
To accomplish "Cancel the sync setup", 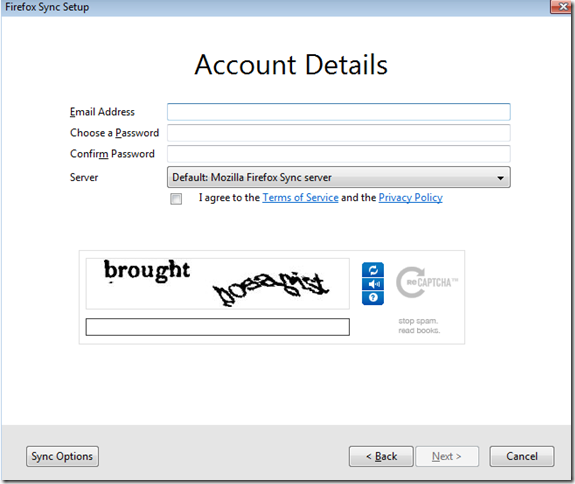I will coord(521,456).
